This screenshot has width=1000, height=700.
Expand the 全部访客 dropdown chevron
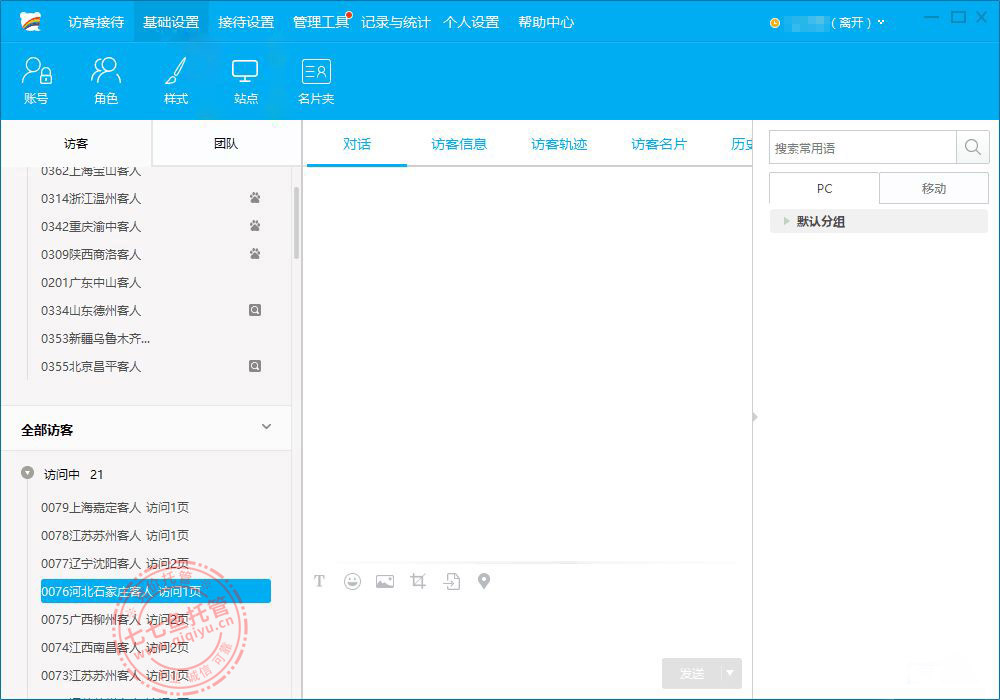tap(267, 427)
